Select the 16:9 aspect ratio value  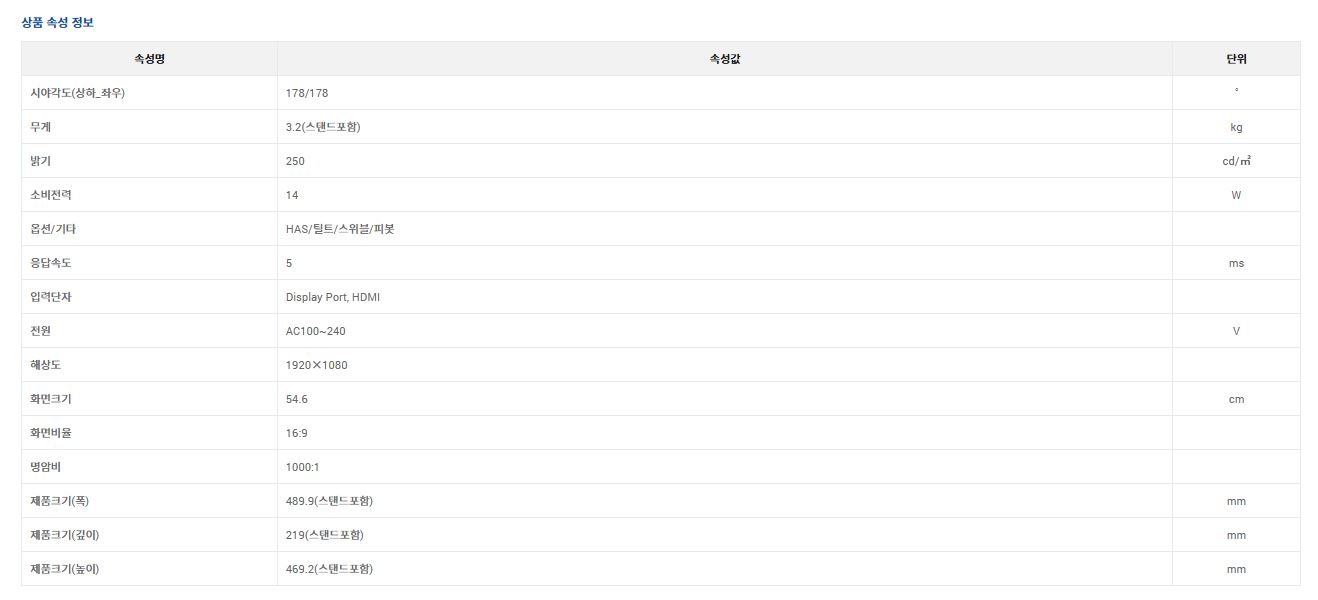click(x=298, y=433)
